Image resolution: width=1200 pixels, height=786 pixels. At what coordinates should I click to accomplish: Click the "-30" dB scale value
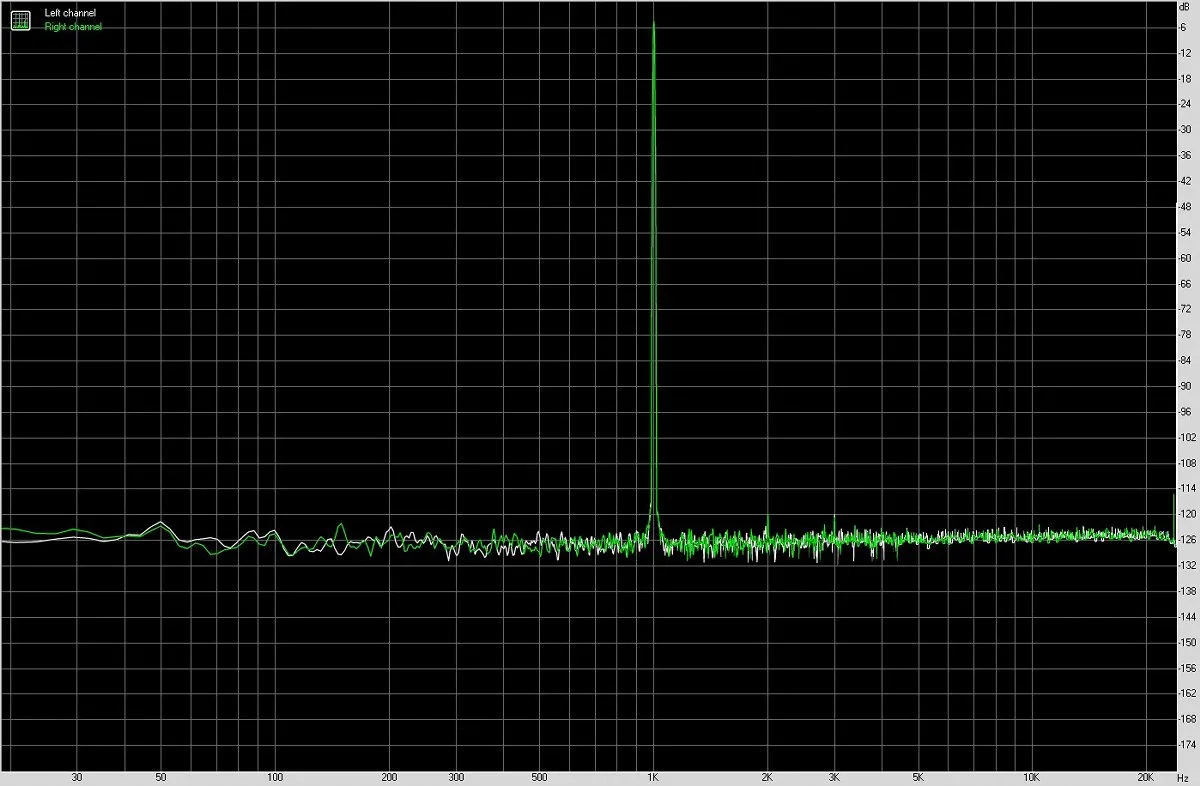1186,129
